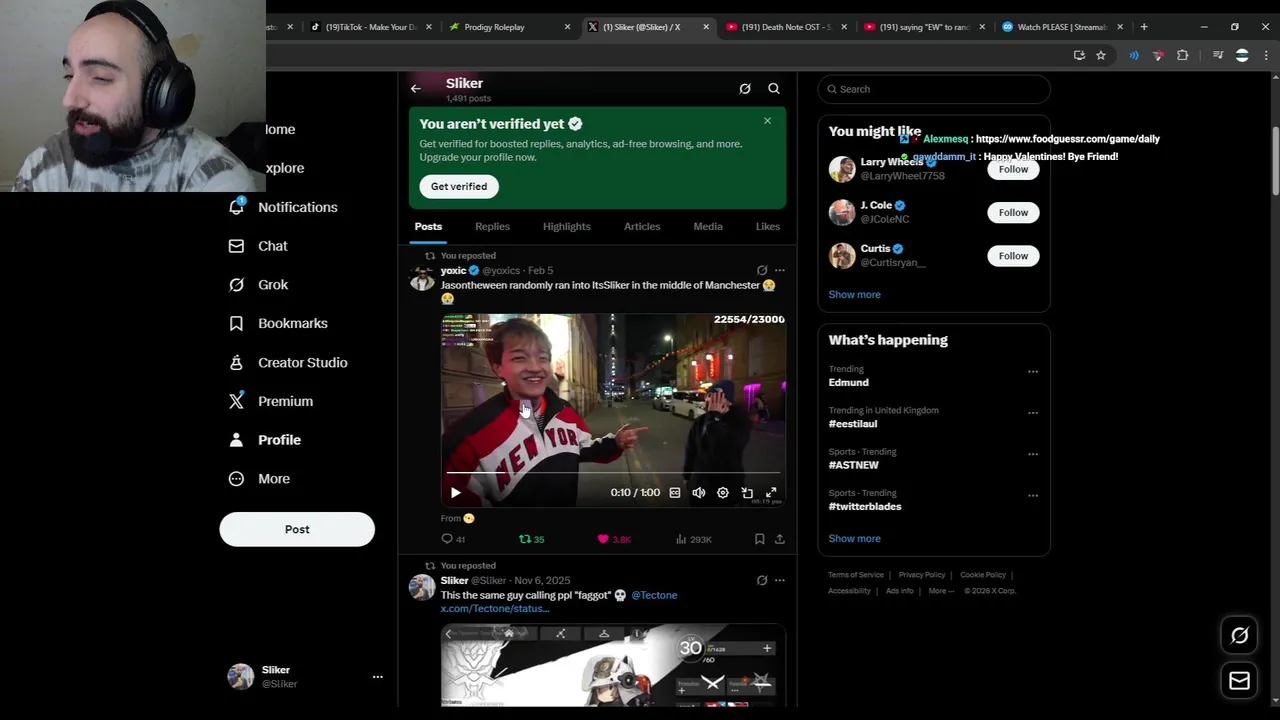This screenshot has height=720, width=1280.
Task: Click the Post button
Action: tap(297, 529)
